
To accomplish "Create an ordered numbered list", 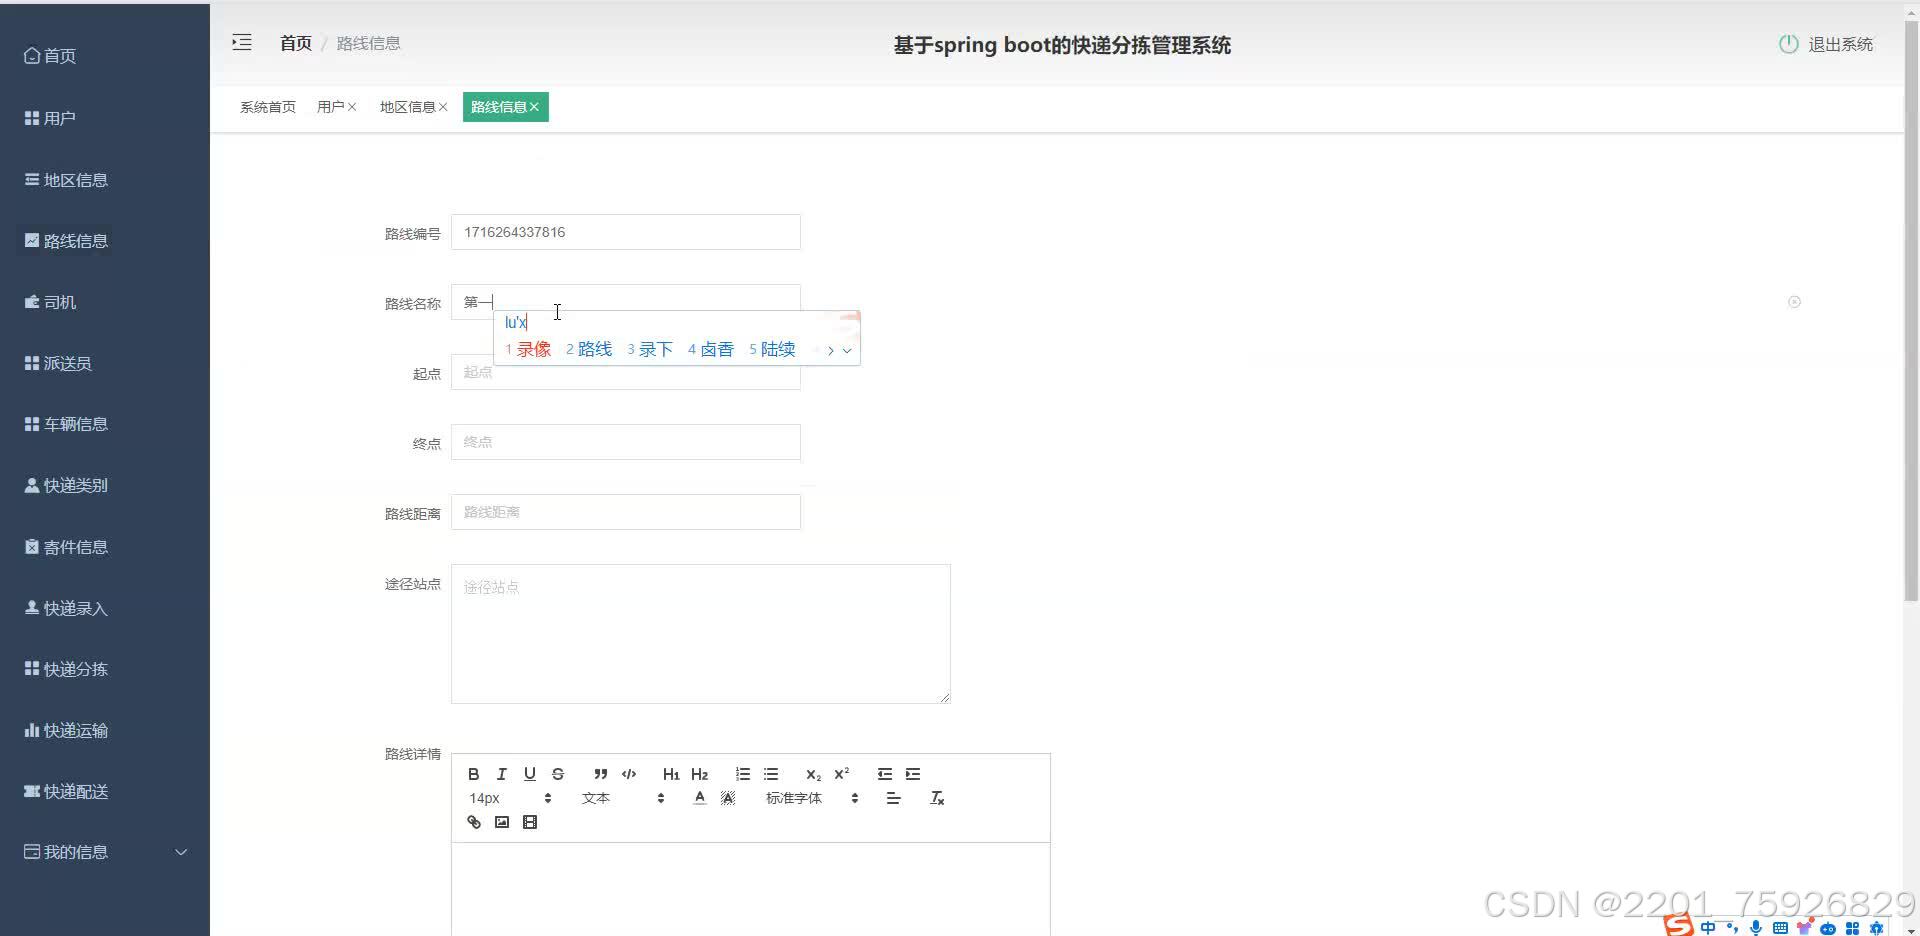I will click(x=742, y=774).
